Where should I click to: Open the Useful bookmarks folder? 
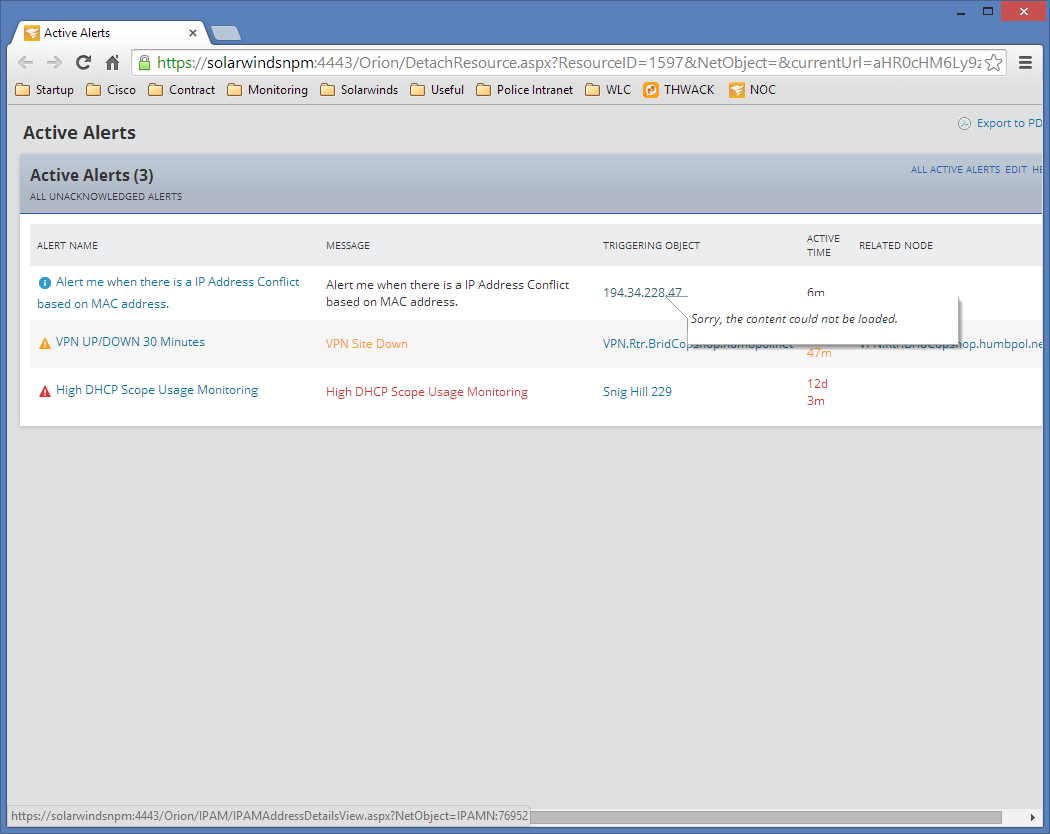(437, 90)
